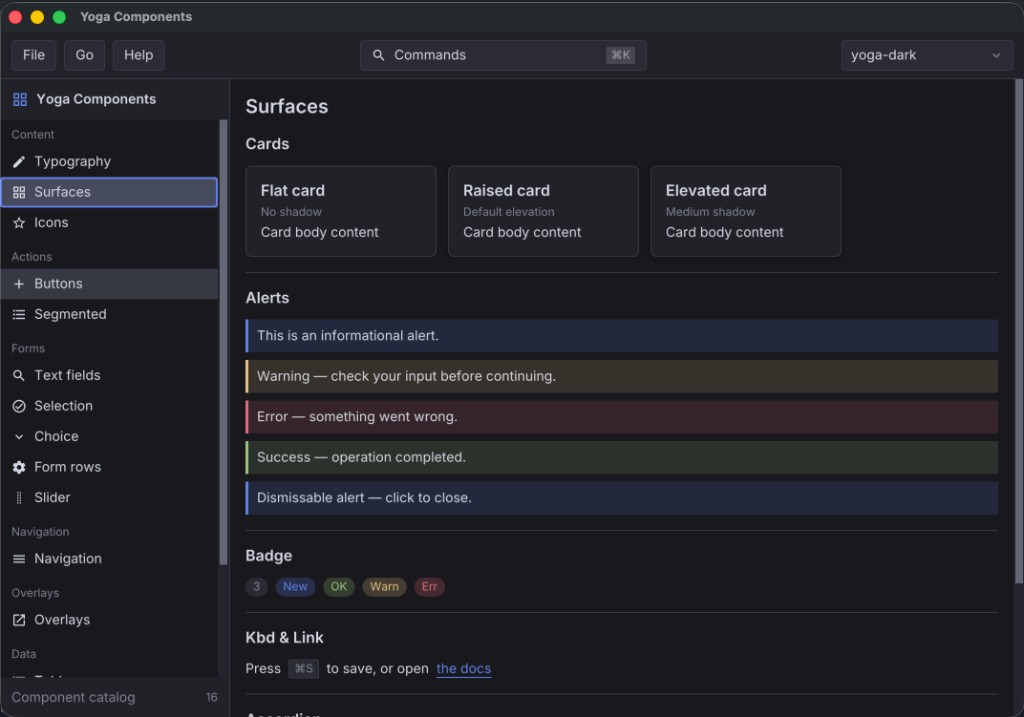Click the ⌘S keyboard key badge
This screenshot has height=717, width=1024.
pos(304,669)
